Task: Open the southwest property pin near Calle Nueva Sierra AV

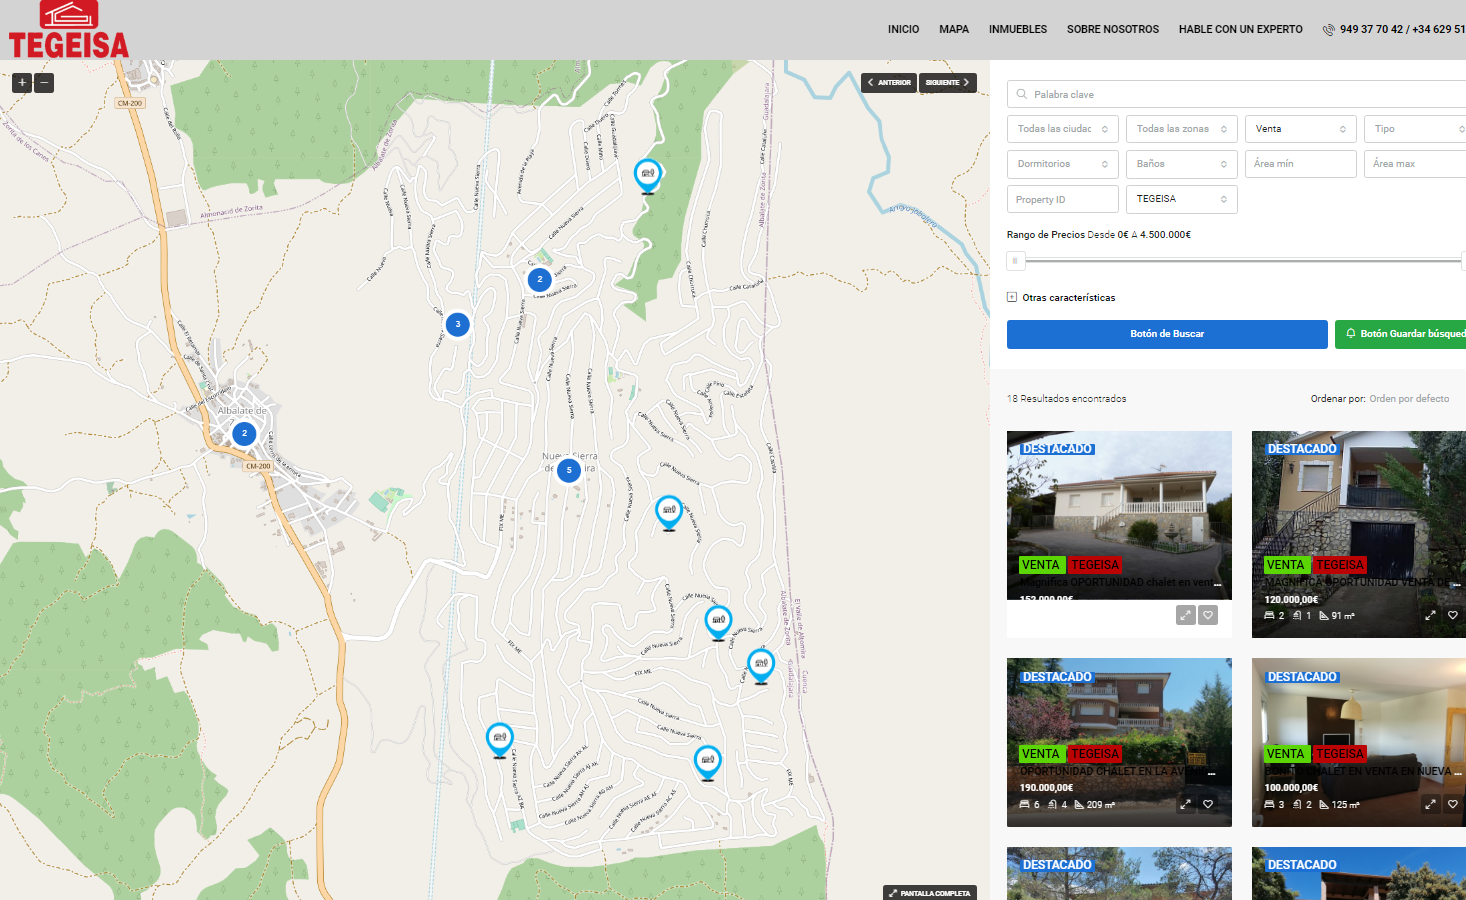Action: [499, 740]
